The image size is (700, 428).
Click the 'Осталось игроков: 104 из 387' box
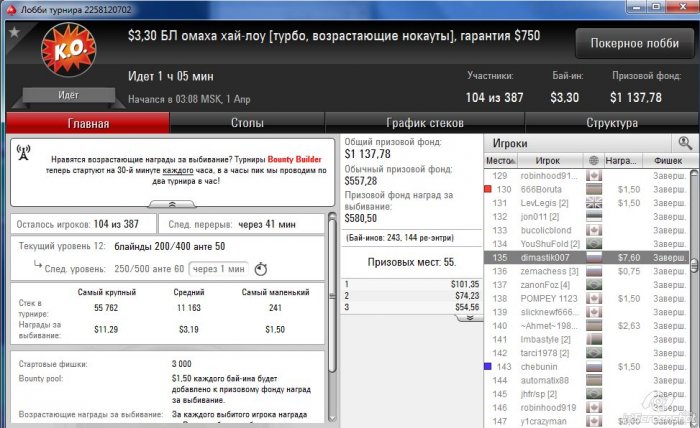tap(83, 224)
